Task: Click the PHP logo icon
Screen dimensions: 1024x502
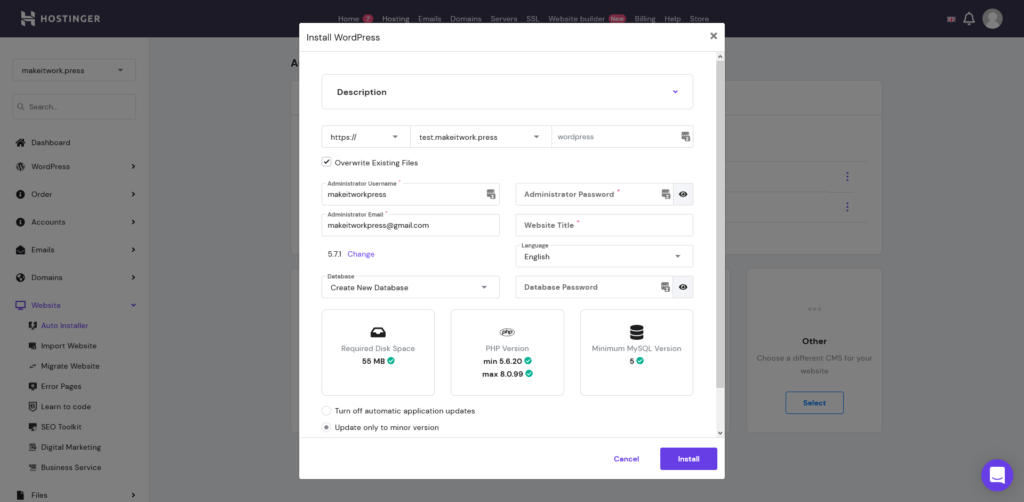Action: tap(507, 332)
